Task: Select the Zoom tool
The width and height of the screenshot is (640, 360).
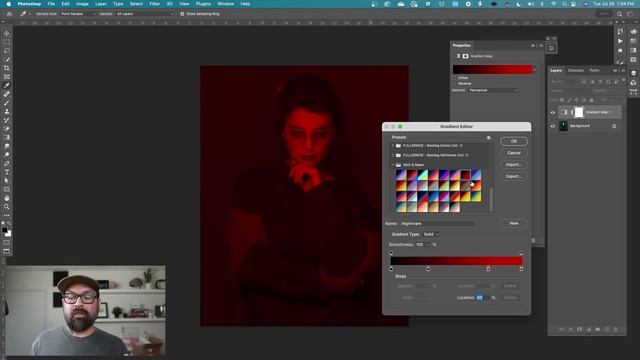Action: click(x=7, y=207)
